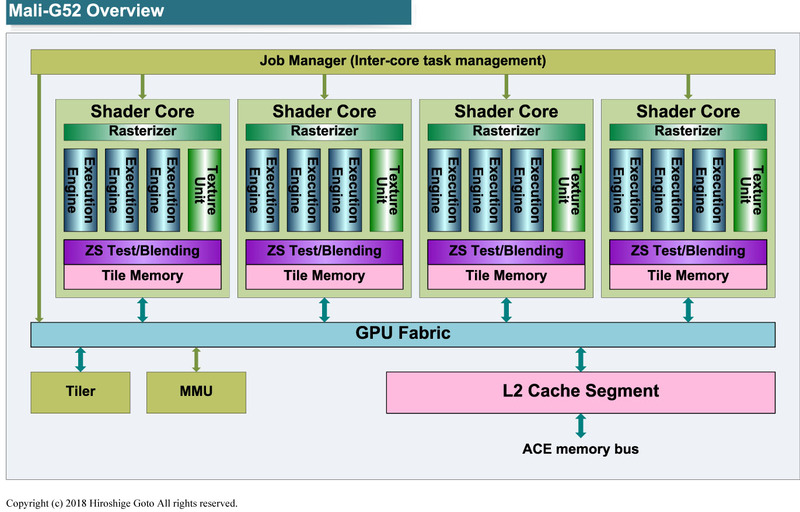Click Tile Memory in the third Shader Core
The height and width of the screenshot is (512, 800).
(506, 275)
